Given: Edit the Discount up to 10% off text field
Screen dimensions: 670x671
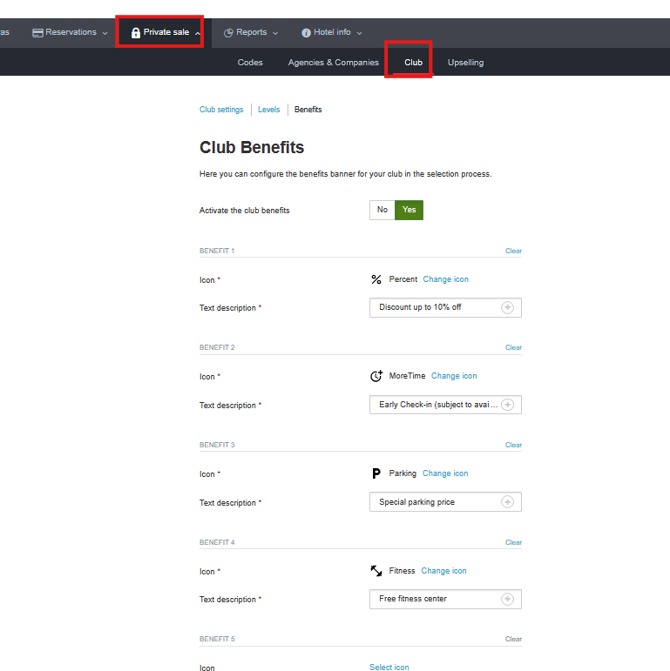Looking at the screenshot, I should tap(445, 308).
